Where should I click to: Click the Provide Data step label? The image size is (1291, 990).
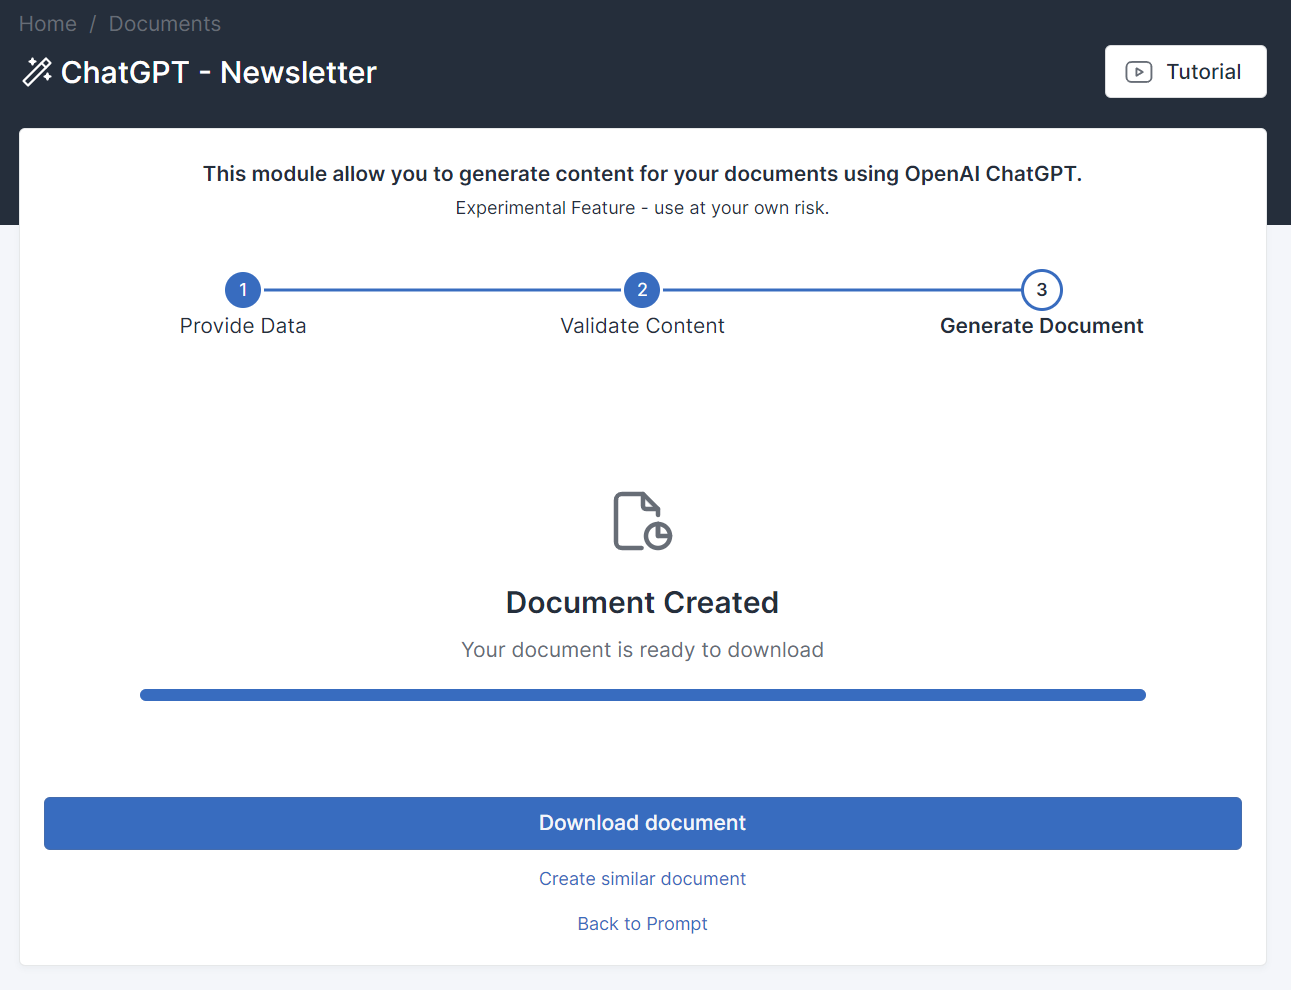pyautogui.click(x=243, y=326)
